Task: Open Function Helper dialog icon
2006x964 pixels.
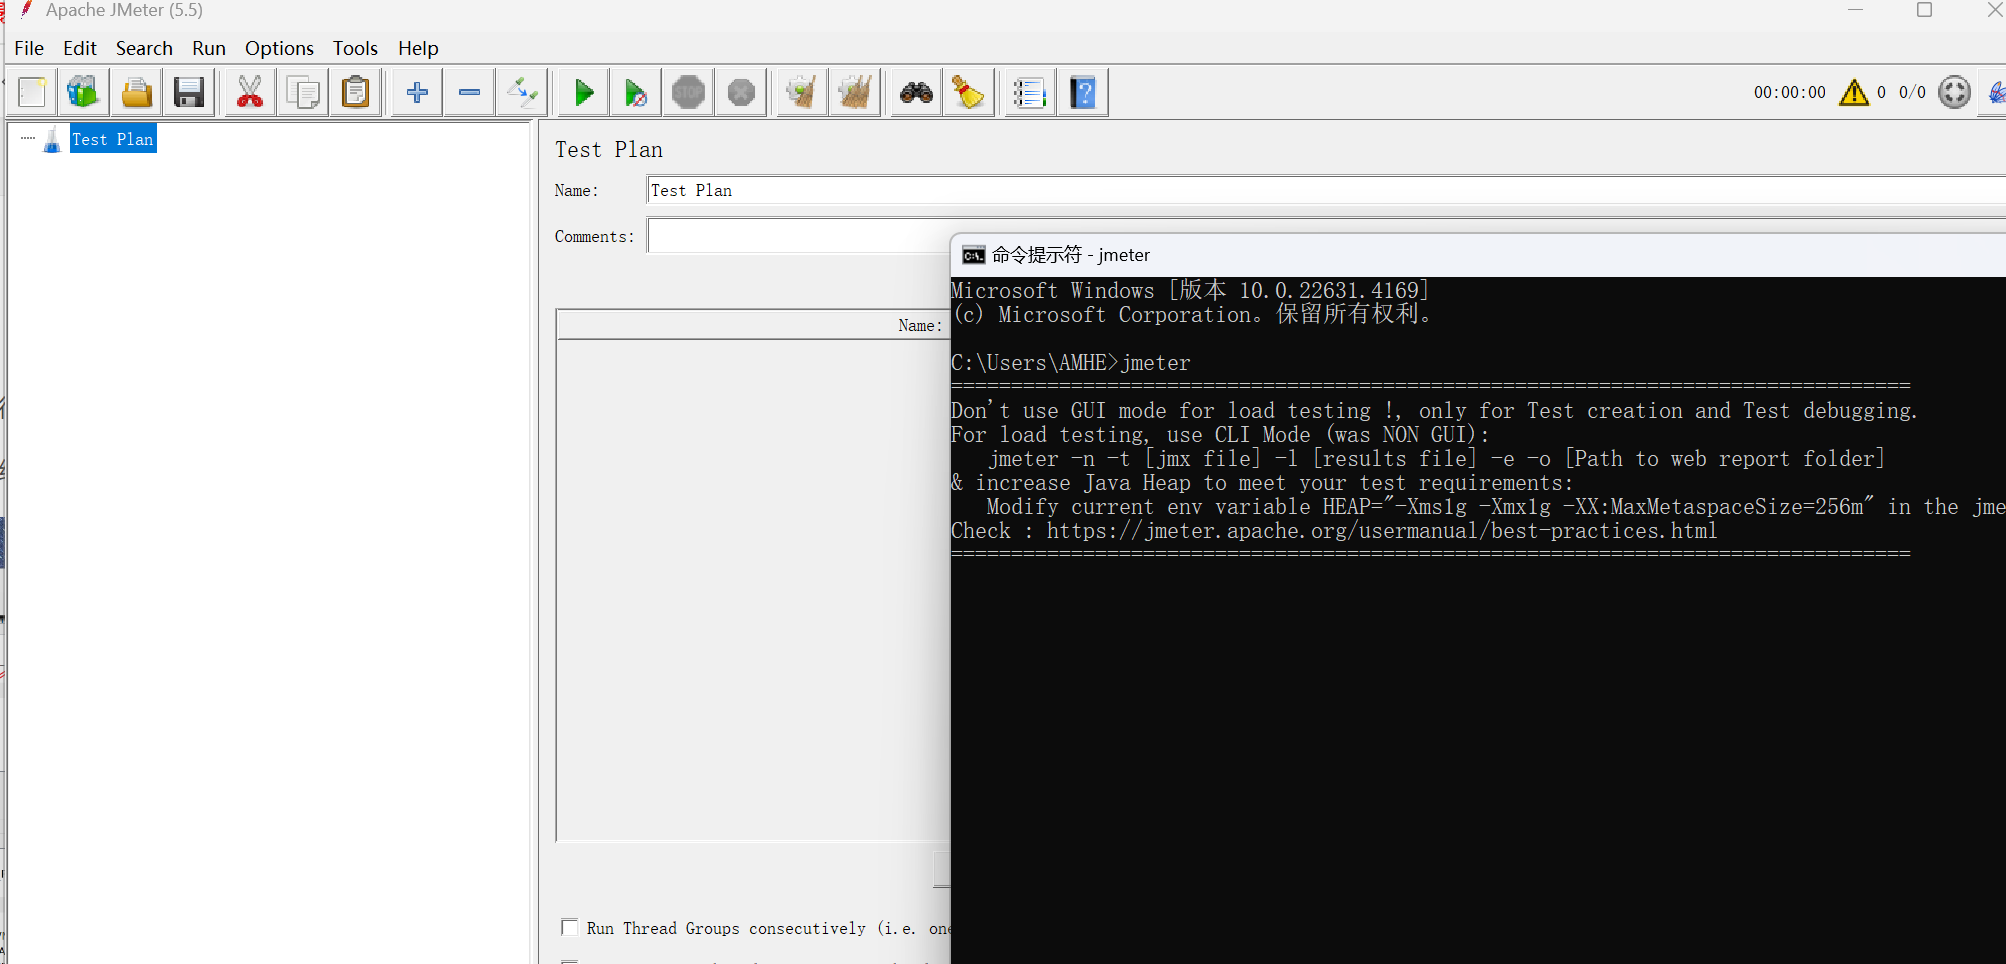Action: [x=1029, y=93]
